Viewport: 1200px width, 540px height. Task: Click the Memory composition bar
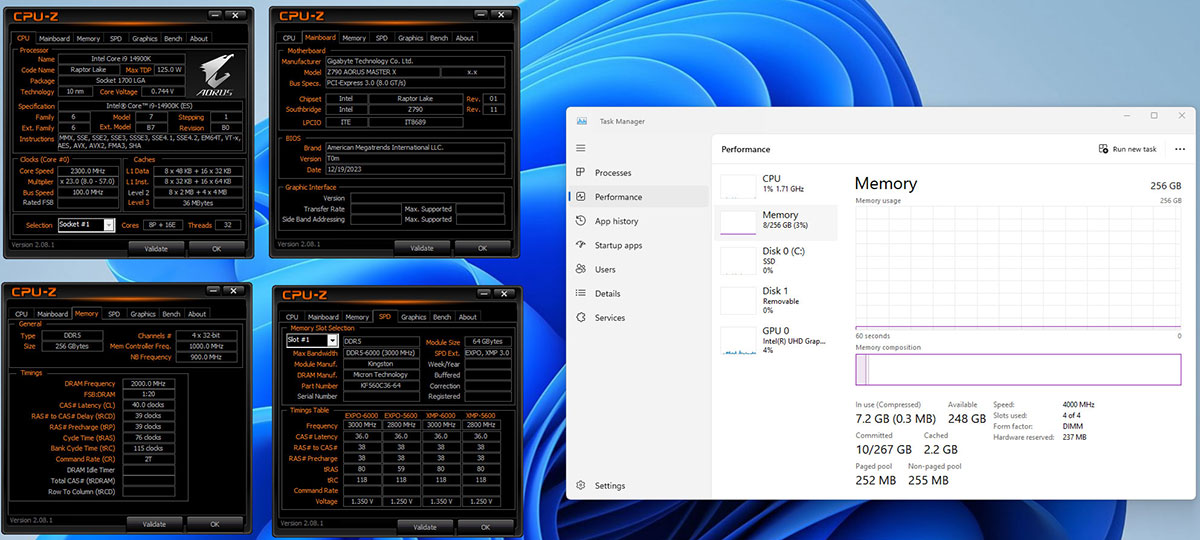click(1018, 370)
